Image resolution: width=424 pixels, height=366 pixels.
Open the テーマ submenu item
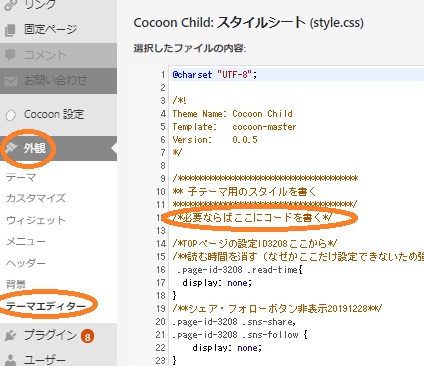tap(21, 177)
